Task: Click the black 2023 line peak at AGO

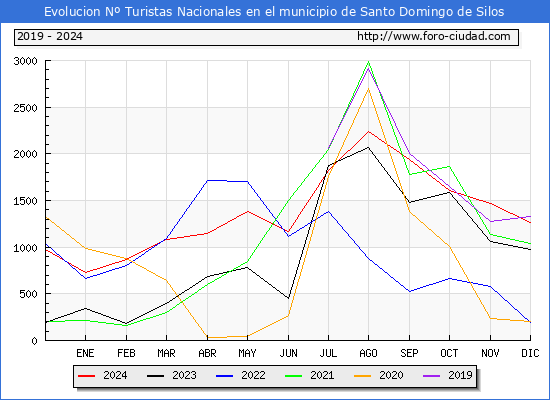Action: [368, 147]
